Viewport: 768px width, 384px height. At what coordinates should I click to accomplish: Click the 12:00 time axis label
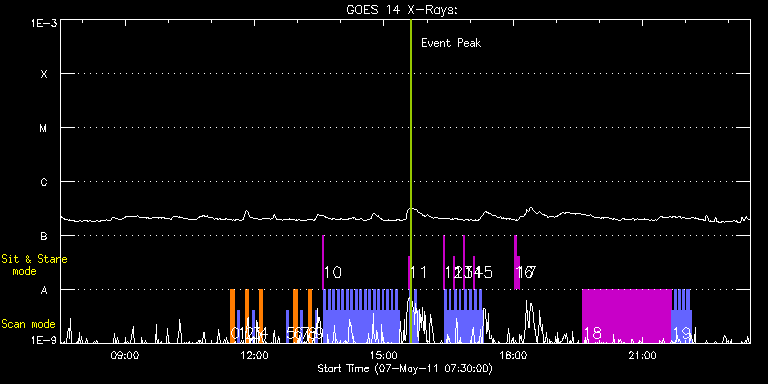coord(255,356)
